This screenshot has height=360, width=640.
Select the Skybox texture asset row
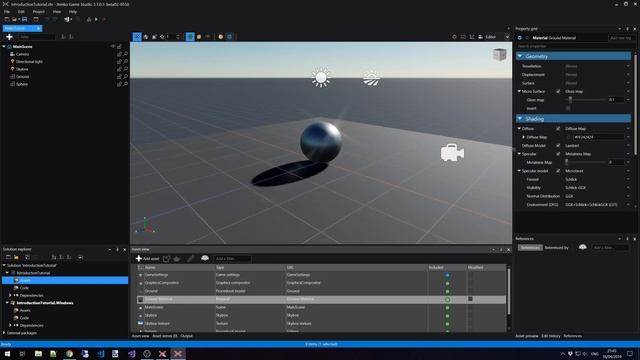(322, 323)
